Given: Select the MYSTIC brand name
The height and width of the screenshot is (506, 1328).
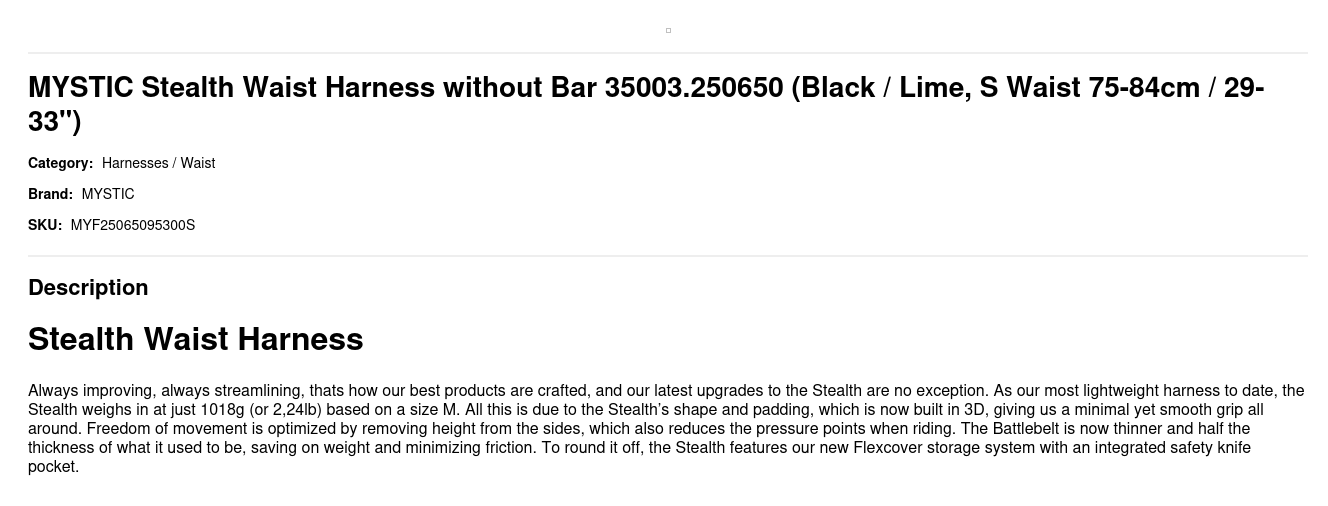Looking at the screenshot, I should click(108, 194).
